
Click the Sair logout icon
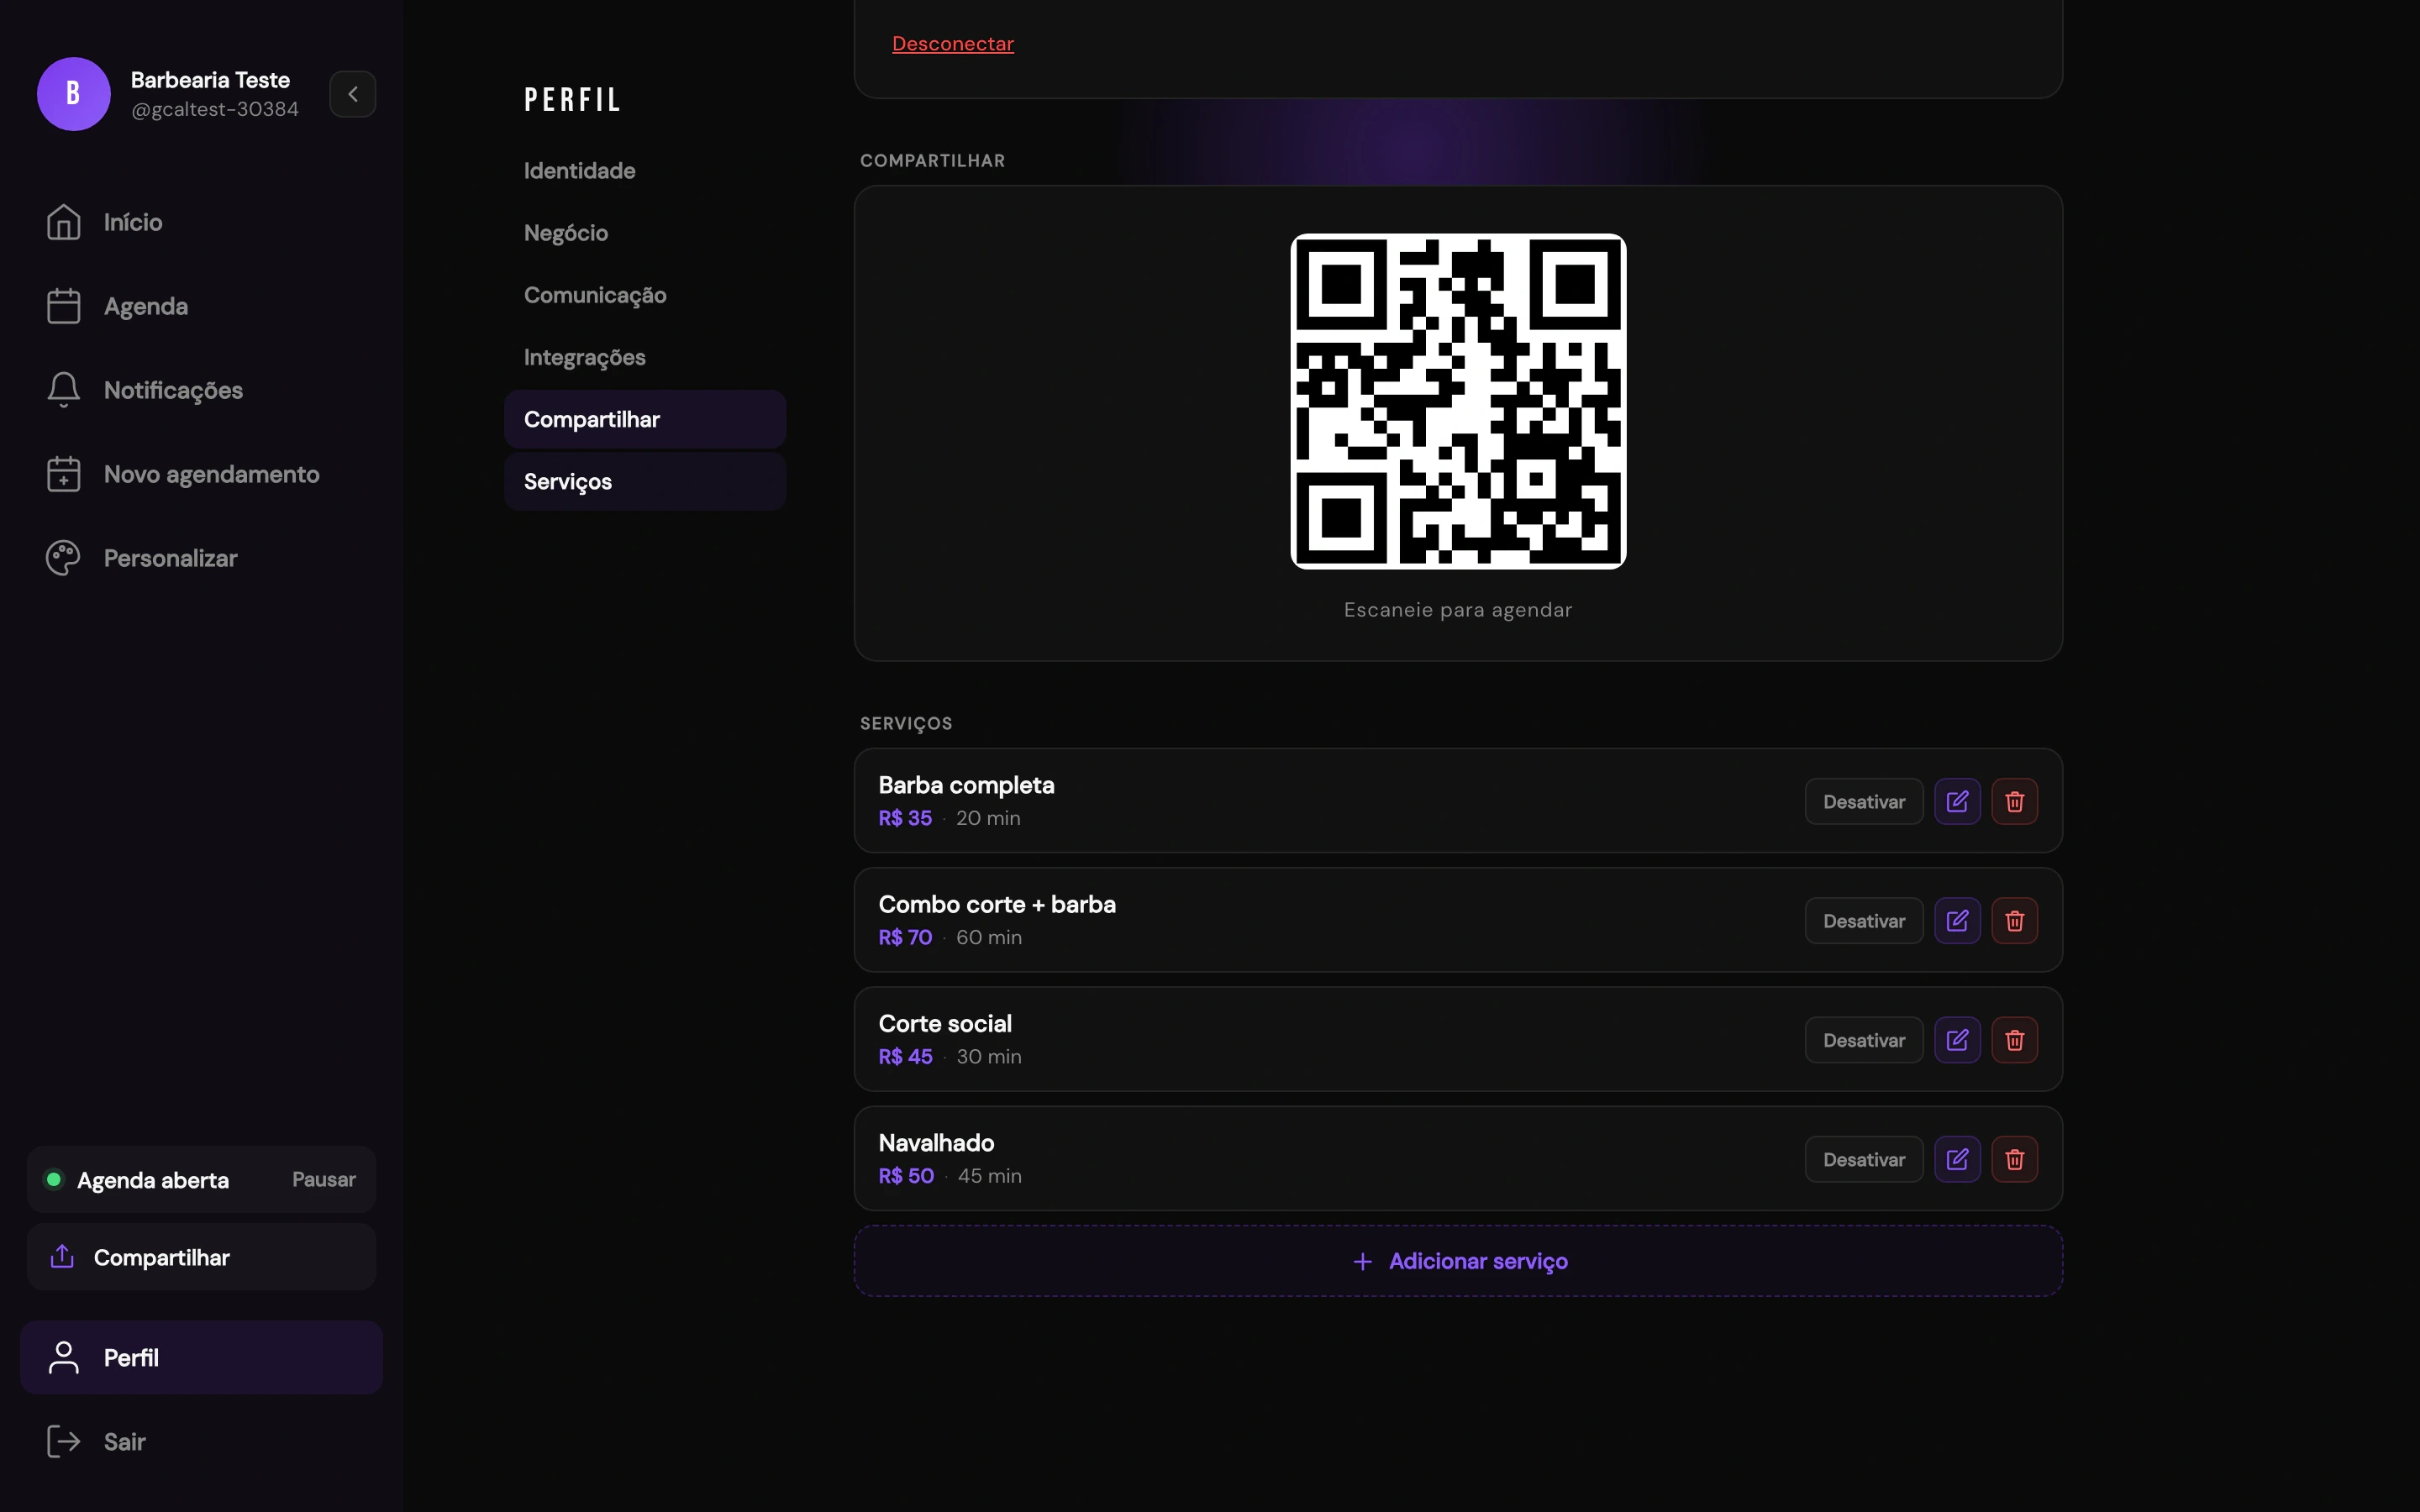[63, 1442]
